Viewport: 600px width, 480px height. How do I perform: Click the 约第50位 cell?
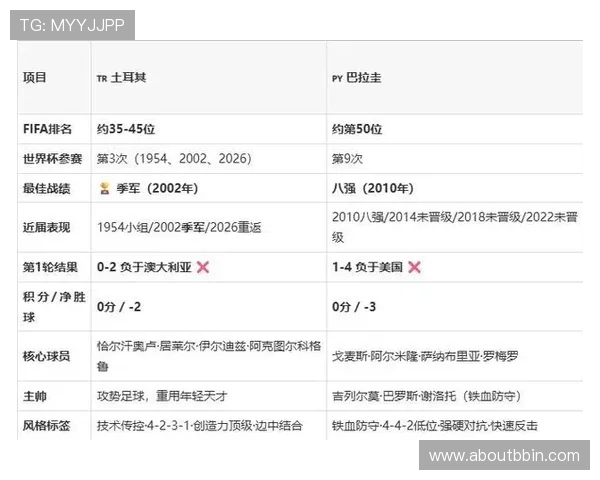[x=455, y=129]
